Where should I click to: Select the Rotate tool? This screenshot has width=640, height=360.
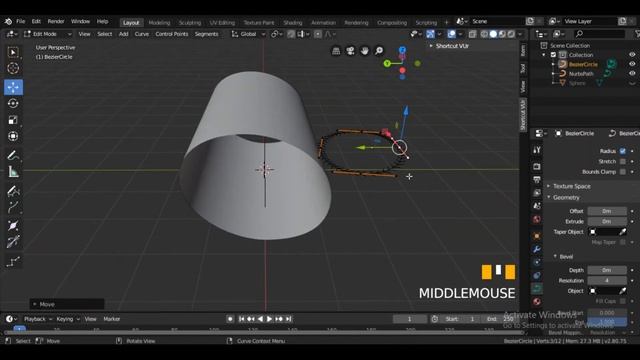13,103
